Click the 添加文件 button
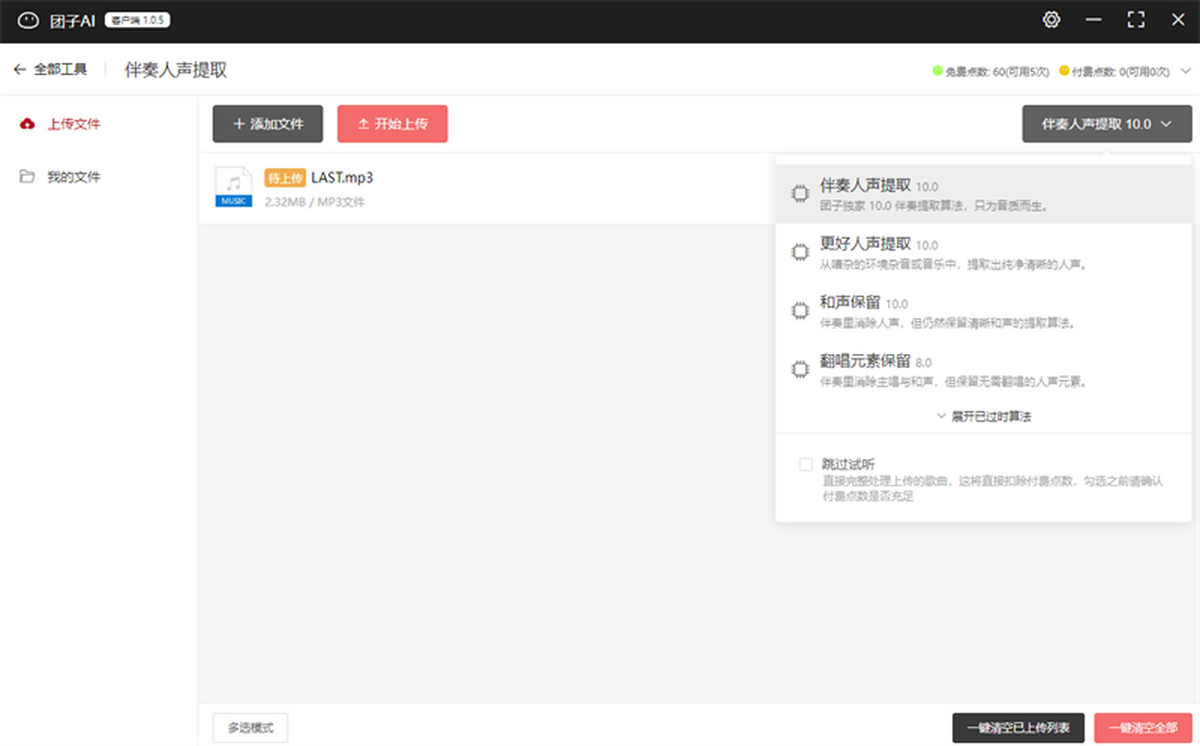This screenshot has width=1200, height=746. pos(266,124)
